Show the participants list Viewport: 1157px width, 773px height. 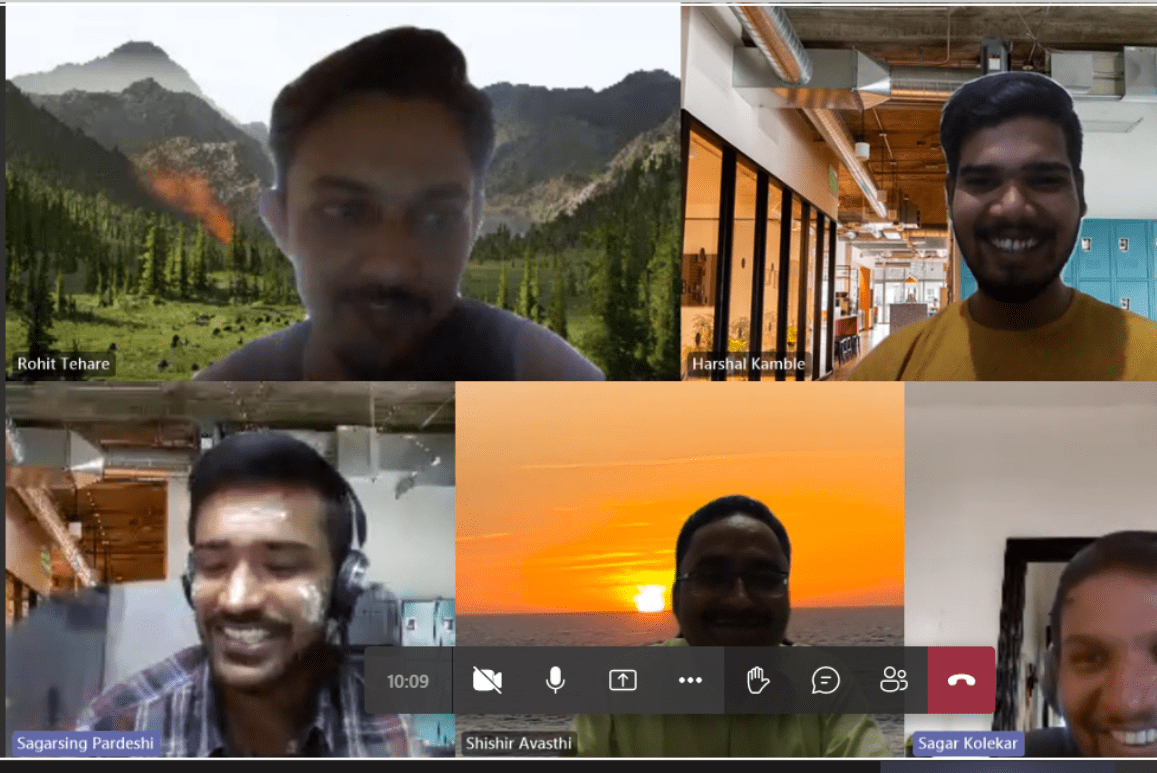pyautogui.click(x=894, y=680)
